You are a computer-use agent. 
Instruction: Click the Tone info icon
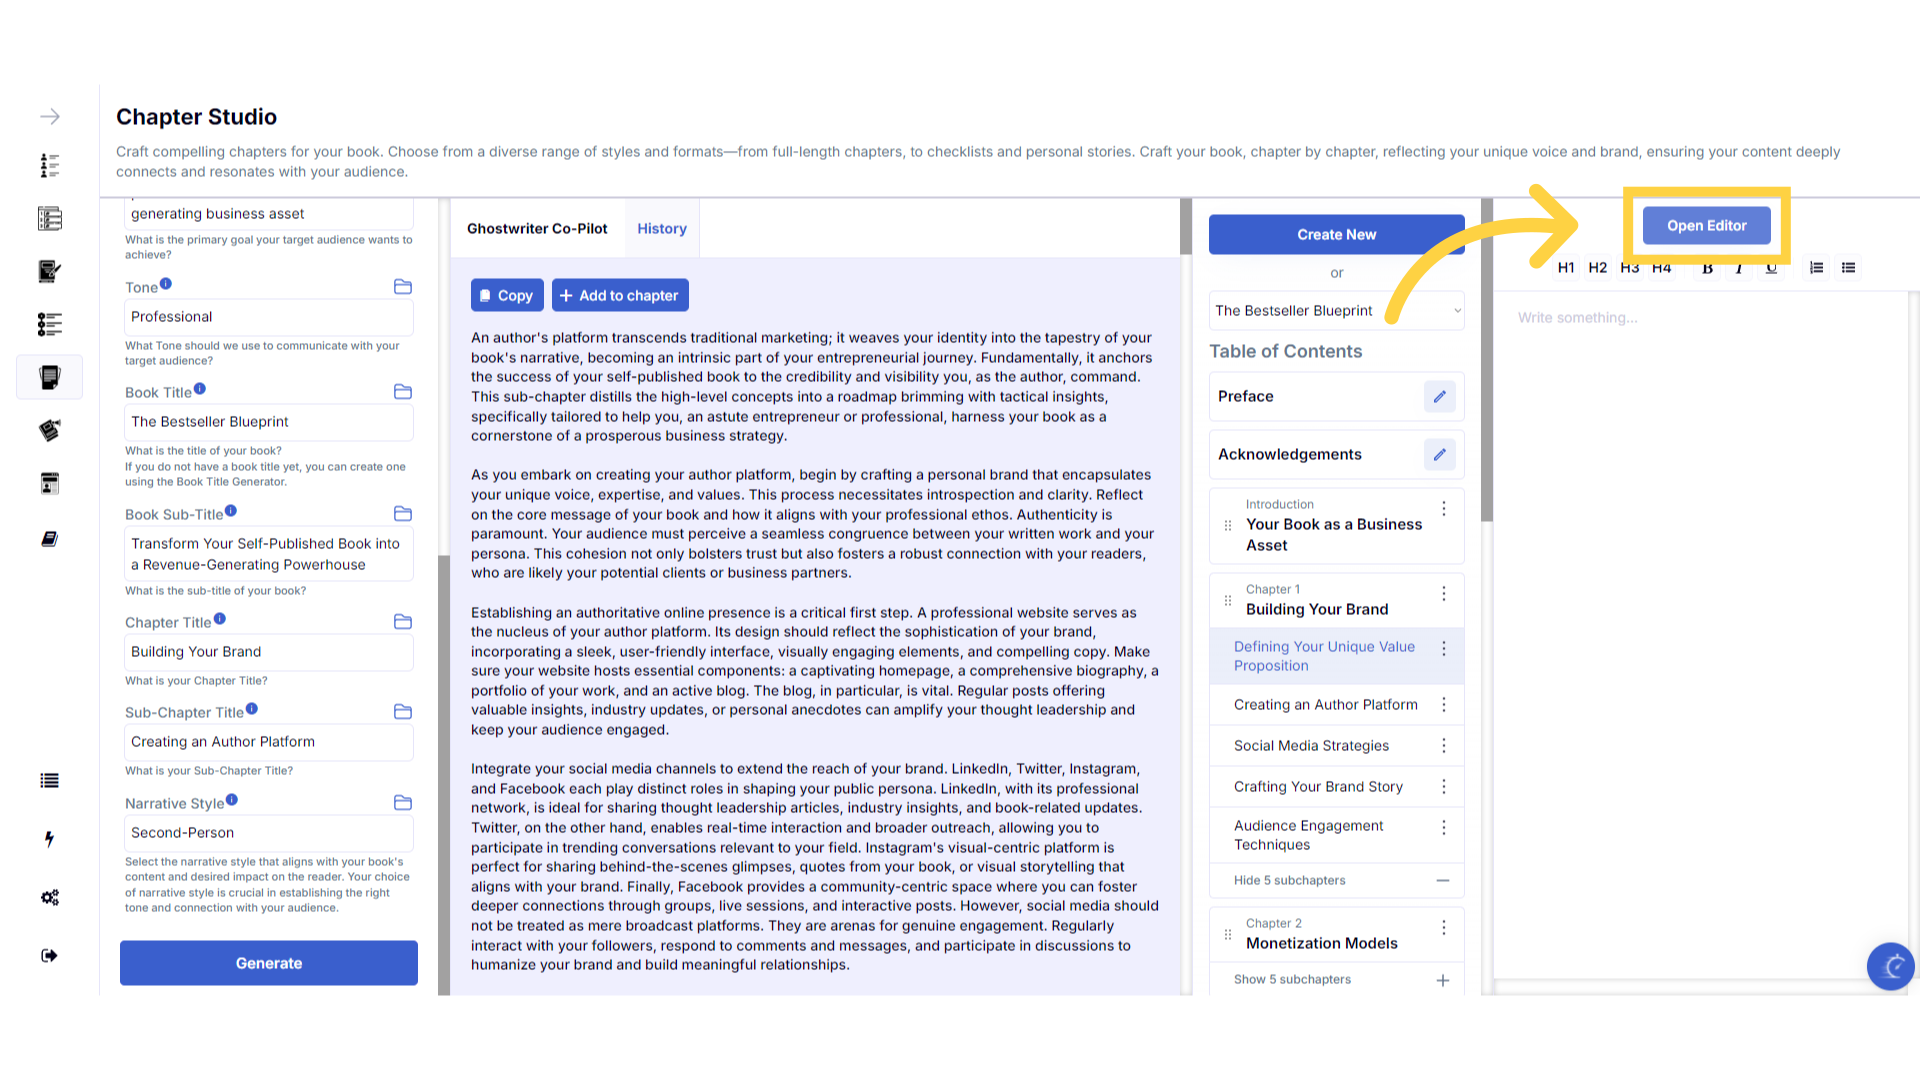166,284
